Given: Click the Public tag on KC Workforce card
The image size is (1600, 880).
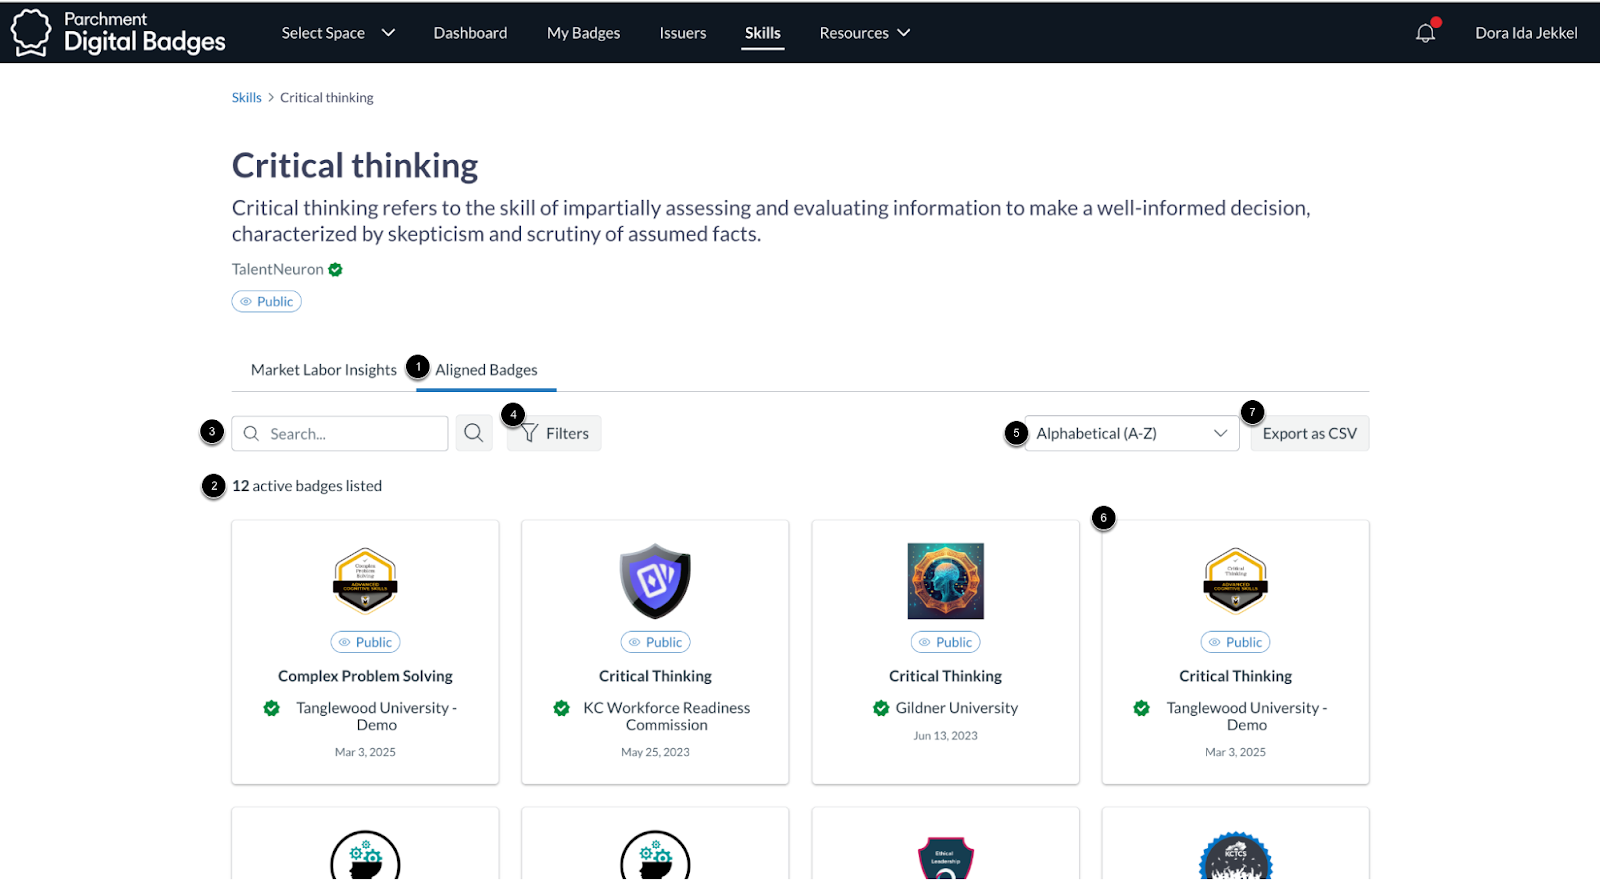Looking at the screenshot, I should coord(655,642).
